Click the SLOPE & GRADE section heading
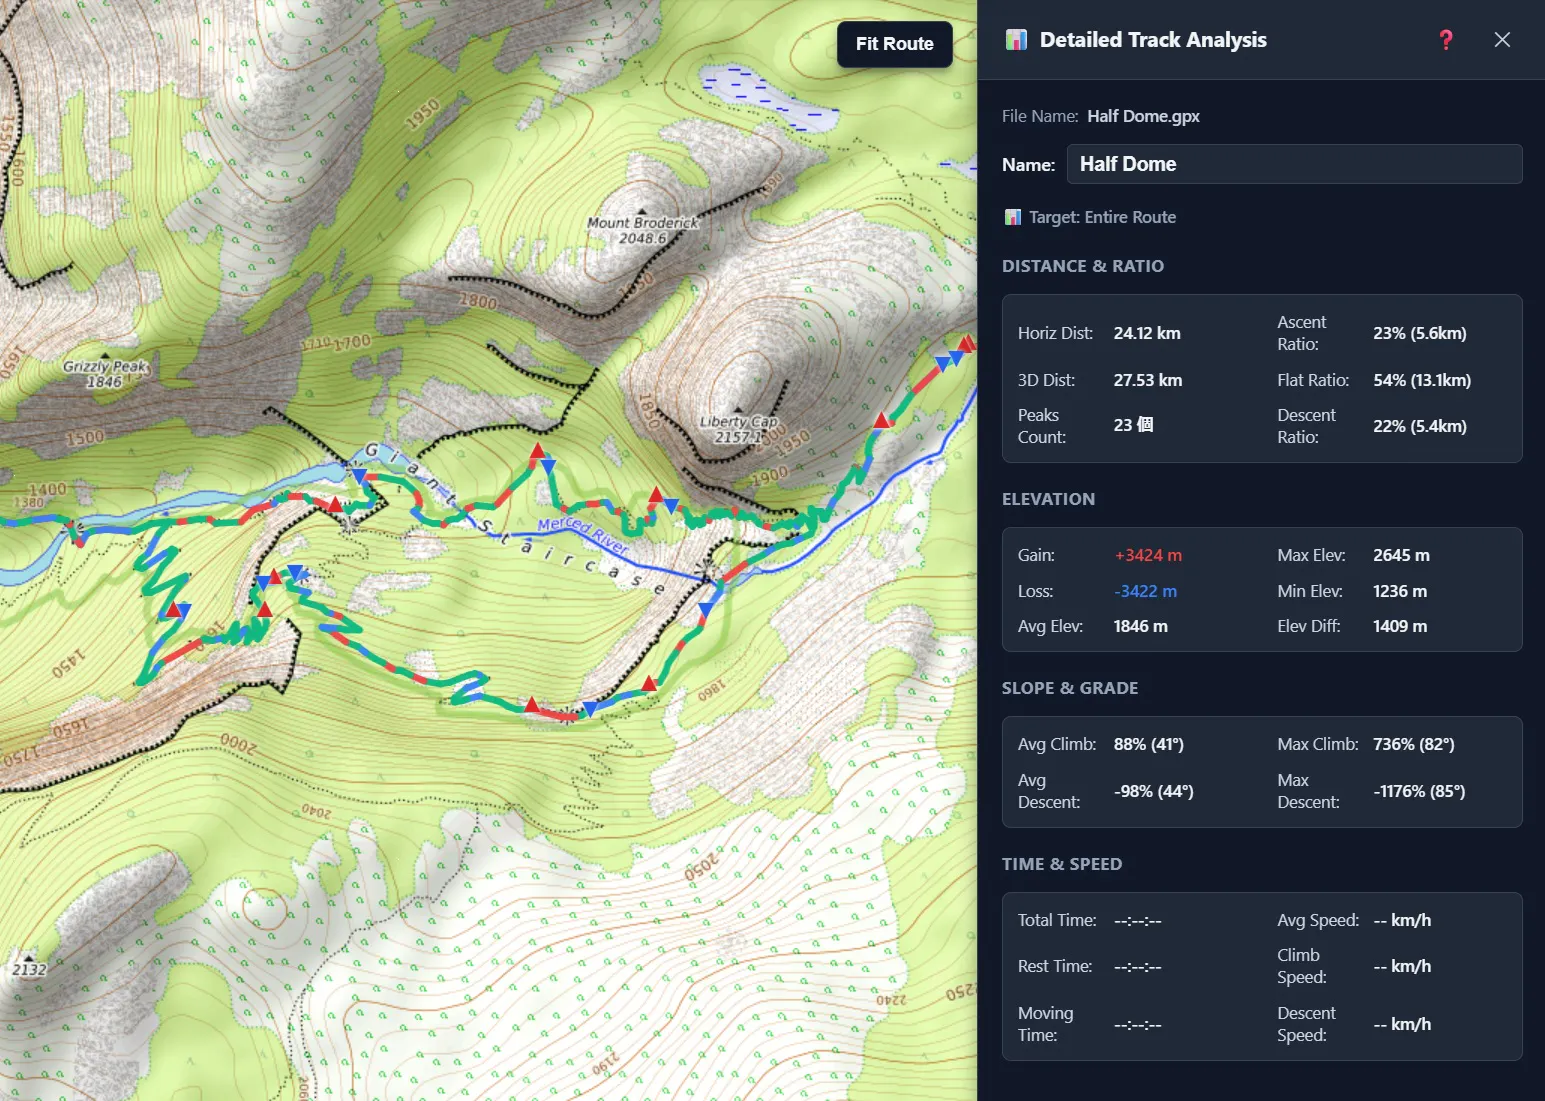Image resolution: width=1545 pixels, height=1101 pixels. click(x=1070, y=688)
